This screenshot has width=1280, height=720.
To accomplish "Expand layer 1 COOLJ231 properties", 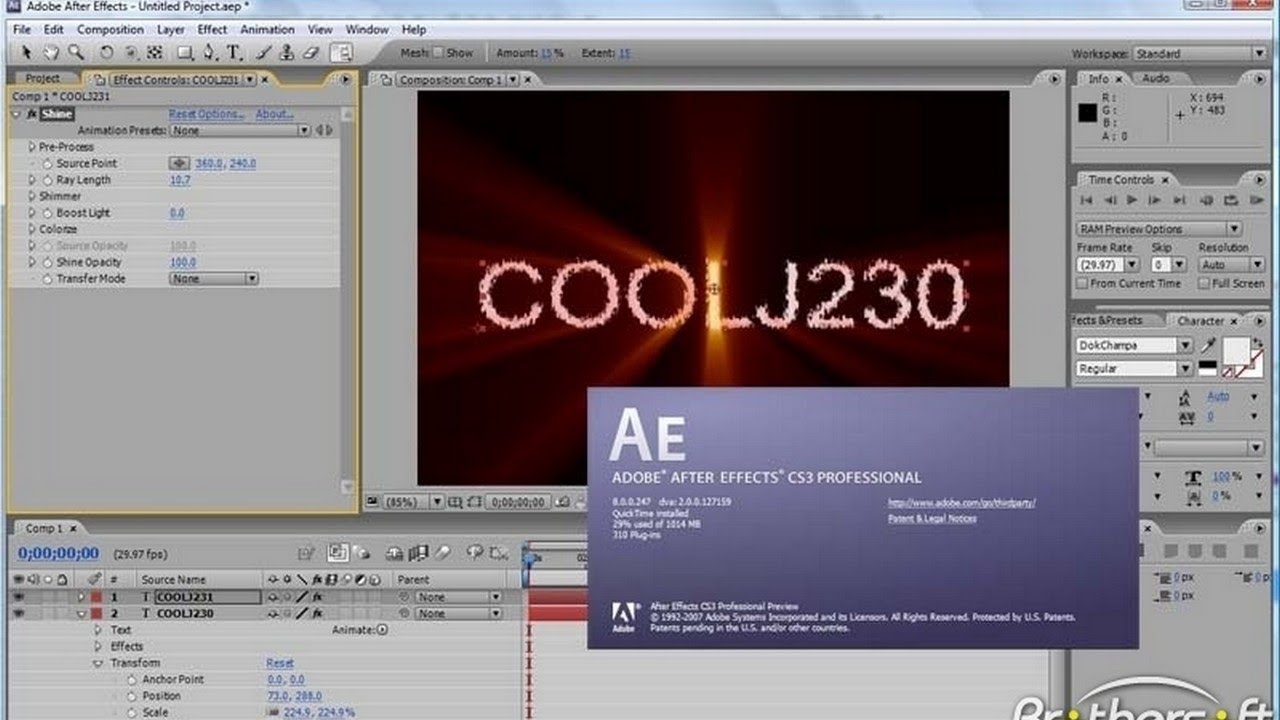I will pos(82,597).
